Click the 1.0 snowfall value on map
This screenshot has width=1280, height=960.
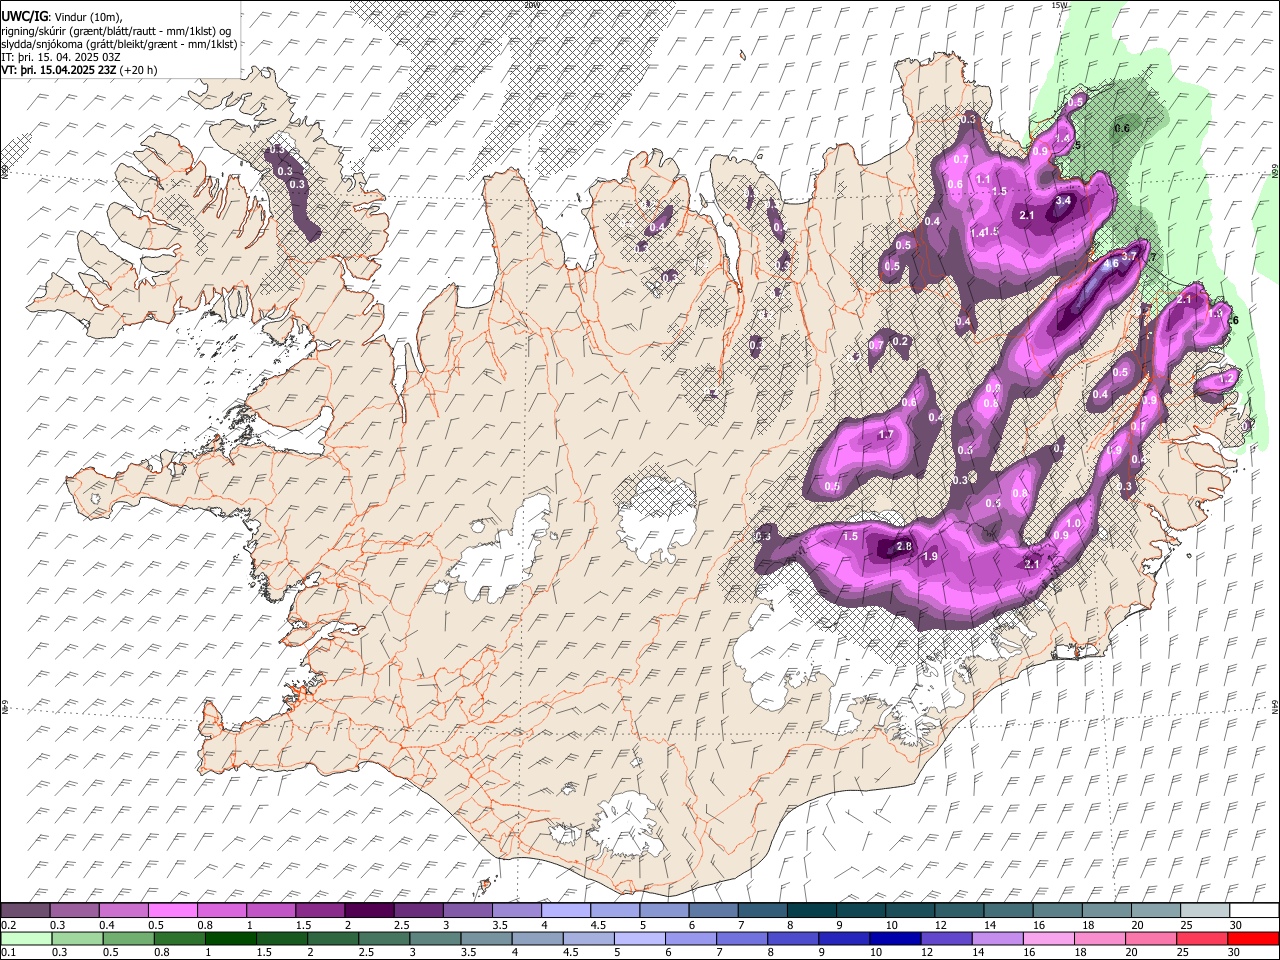pyautogui.click(x=1074, y=524)
